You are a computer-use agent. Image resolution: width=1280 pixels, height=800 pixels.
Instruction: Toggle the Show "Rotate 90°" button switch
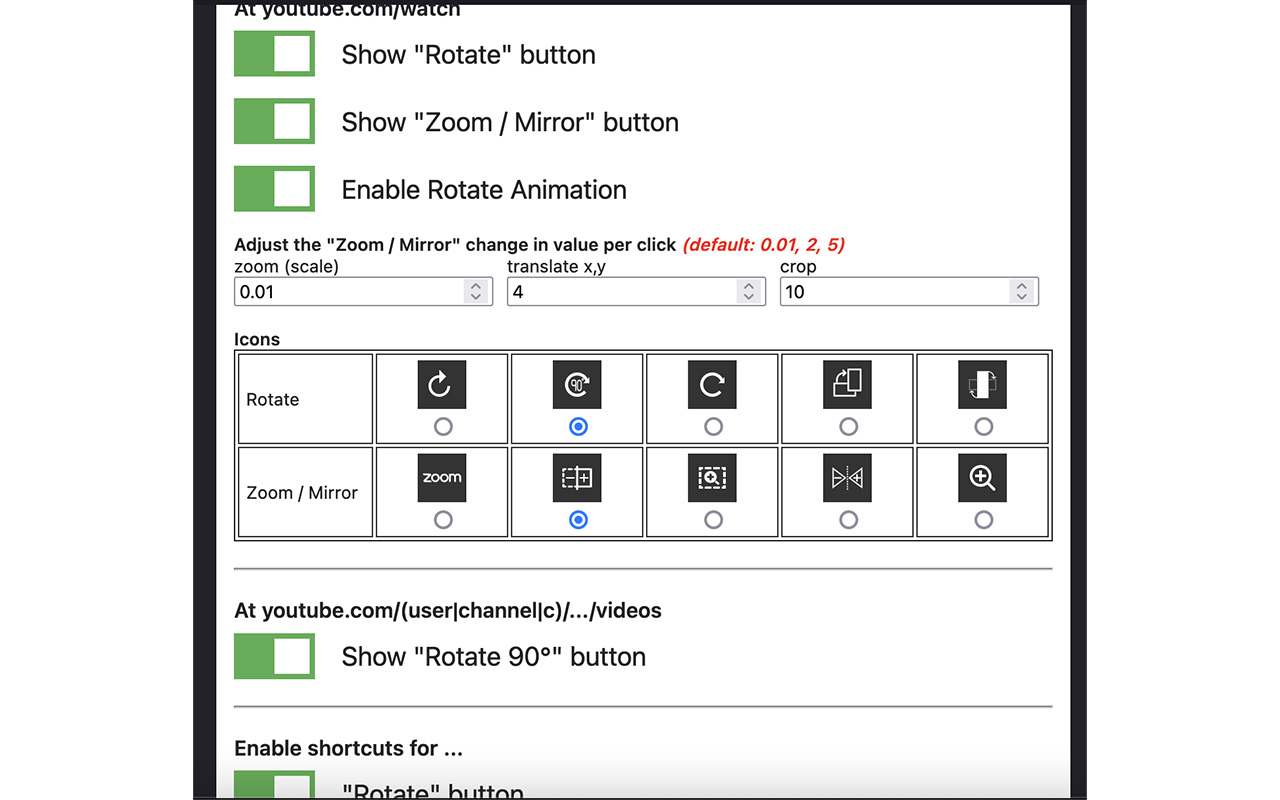pos(274,656)
